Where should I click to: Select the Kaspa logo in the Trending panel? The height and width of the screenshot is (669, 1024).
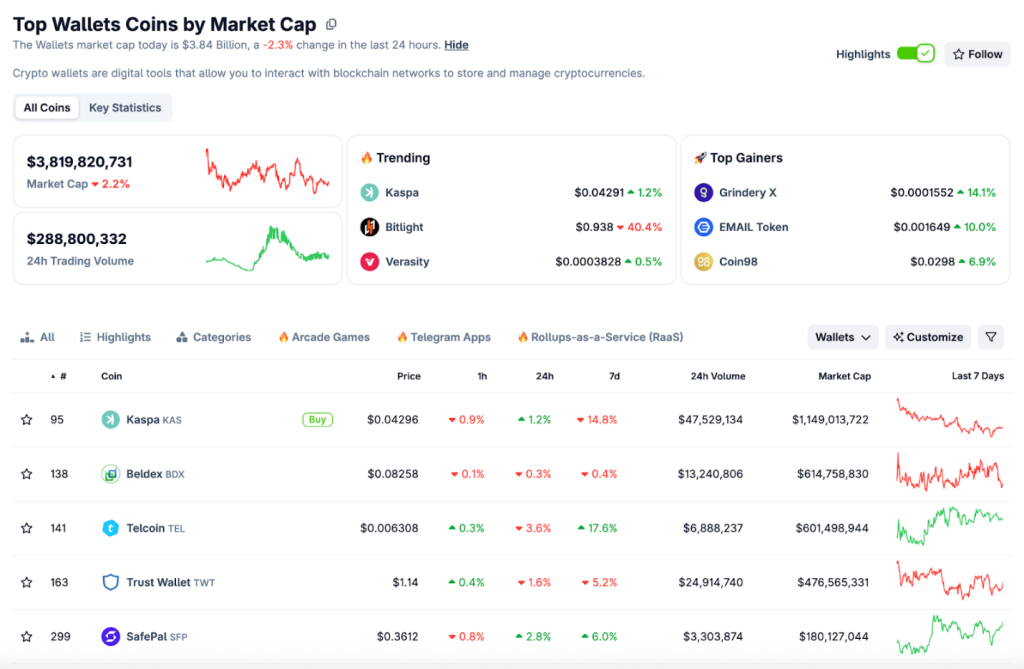367,192
